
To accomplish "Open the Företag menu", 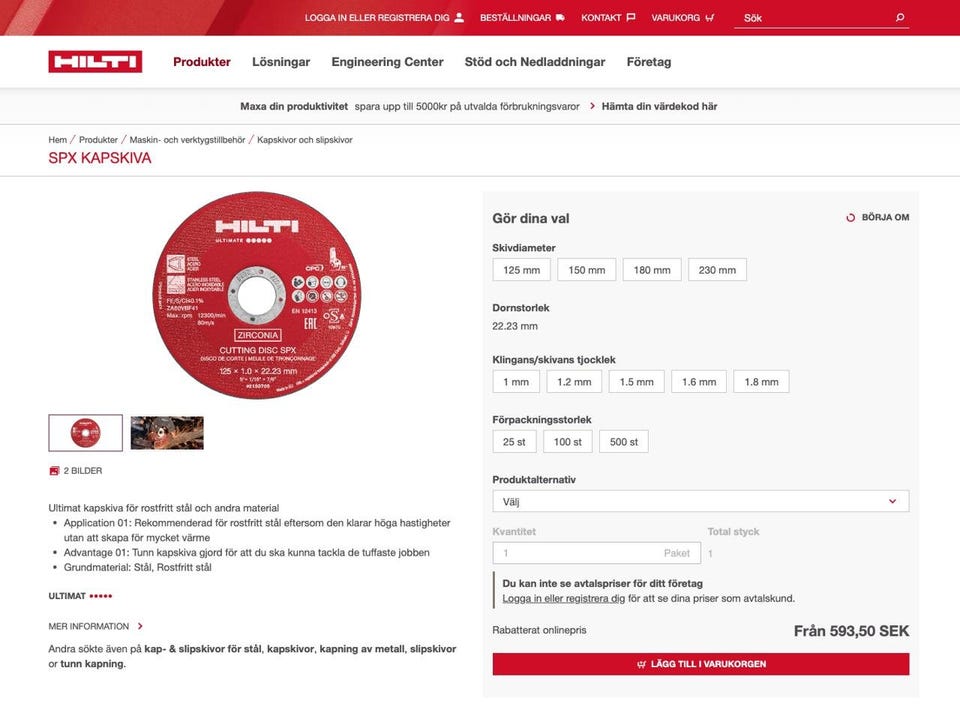I will (649, 62).
